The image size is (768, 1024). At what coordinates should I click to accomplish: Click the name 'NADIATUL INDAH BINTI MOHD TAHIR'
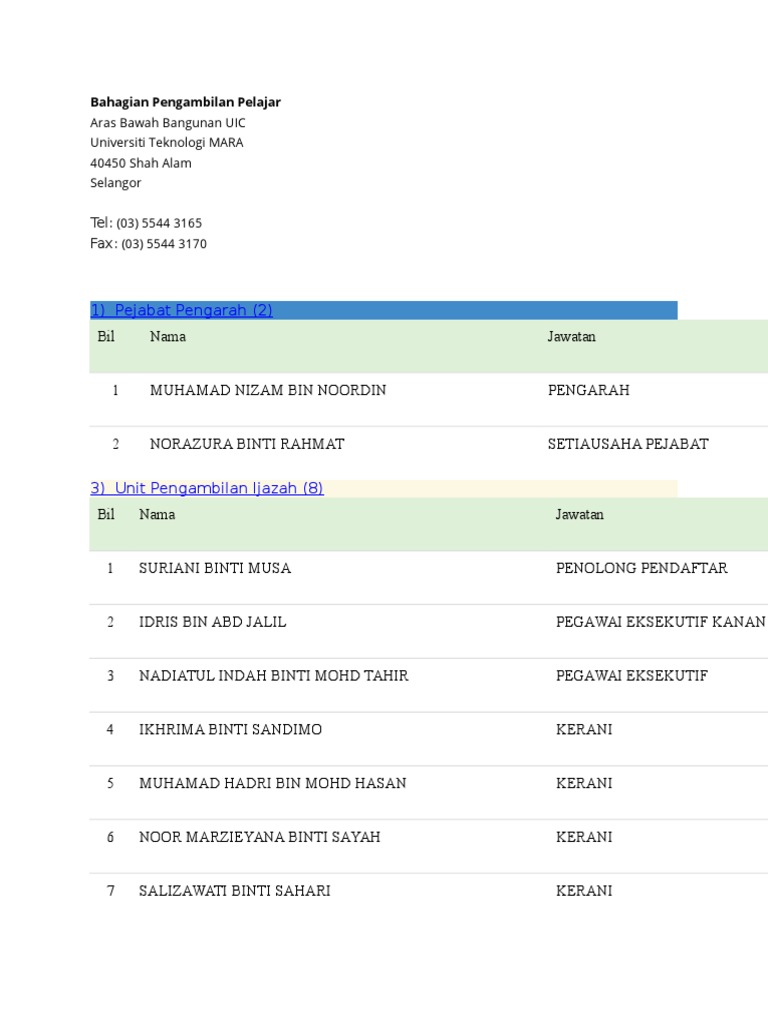[274, 675]
